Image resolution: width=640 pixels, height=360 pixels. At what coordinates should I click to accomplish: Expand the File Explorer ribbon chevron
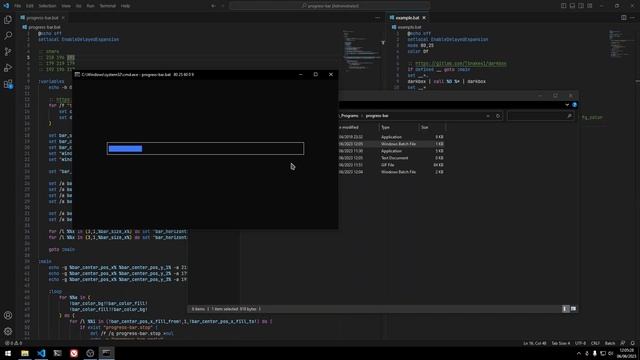pyautogui.click(x=567, y=105)
